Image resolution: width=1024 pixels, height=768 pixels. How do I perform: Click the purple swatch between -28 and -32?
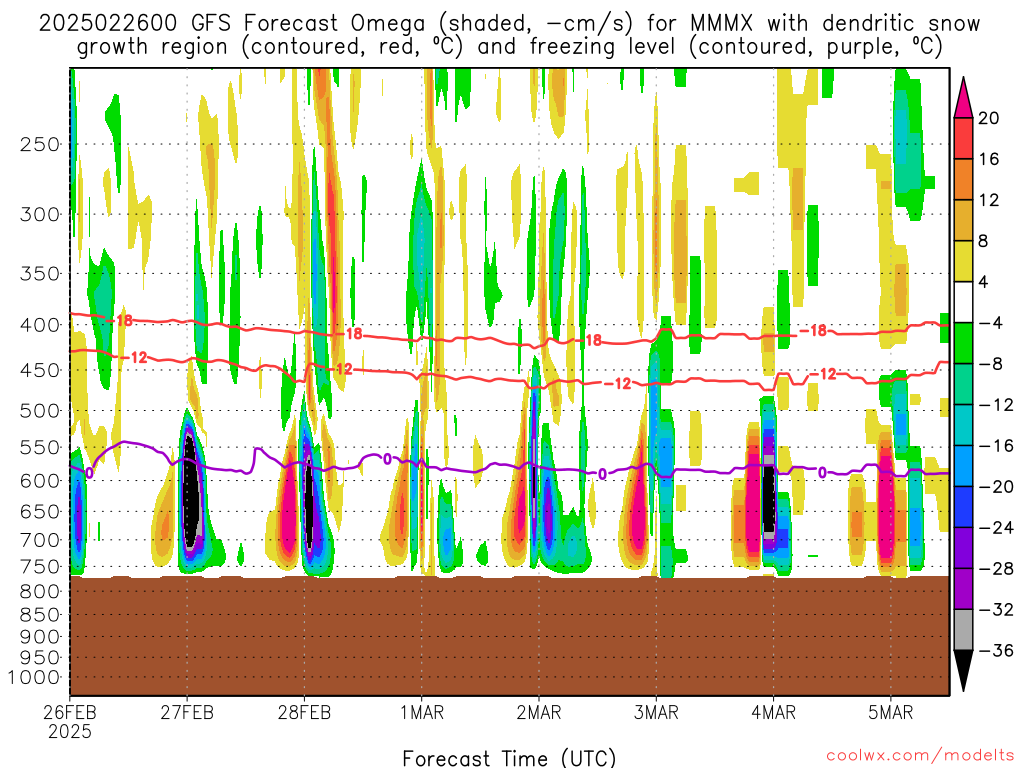963,588
